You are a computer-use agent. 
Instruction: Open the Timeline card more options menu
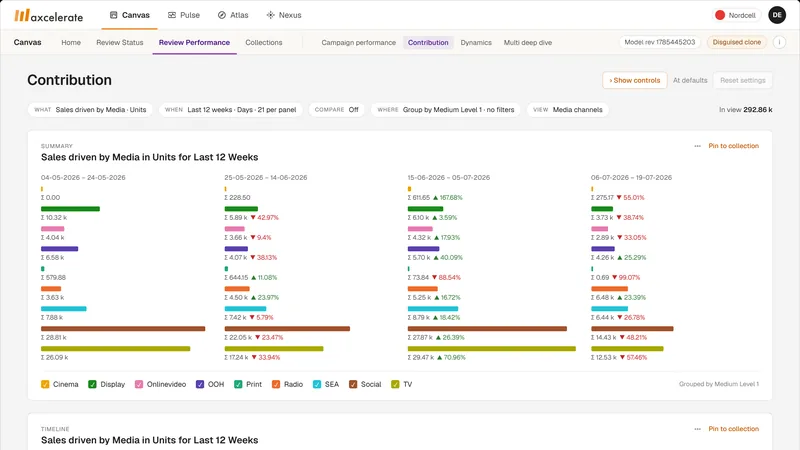tap(697, 429)
